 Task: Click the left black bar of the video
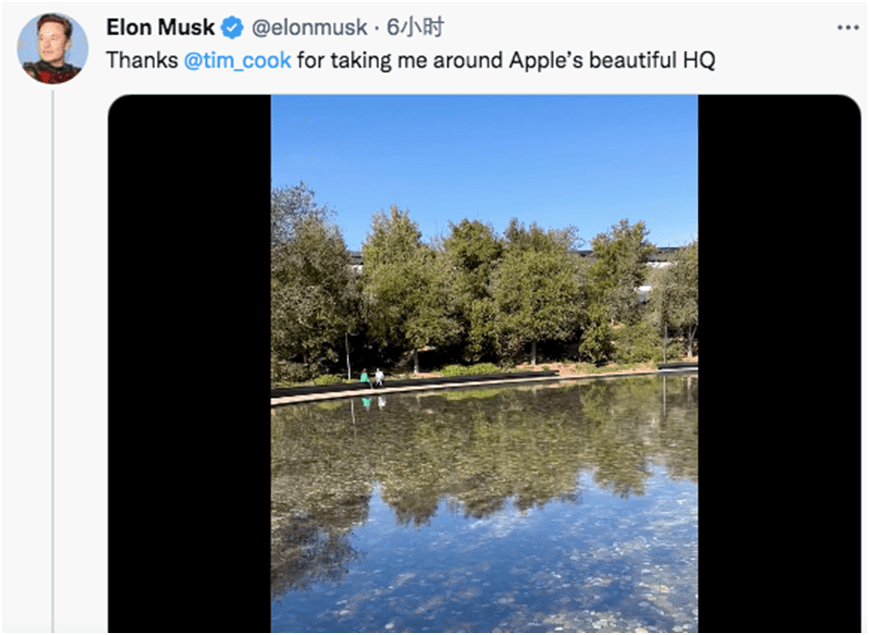[x=189, y=363]
